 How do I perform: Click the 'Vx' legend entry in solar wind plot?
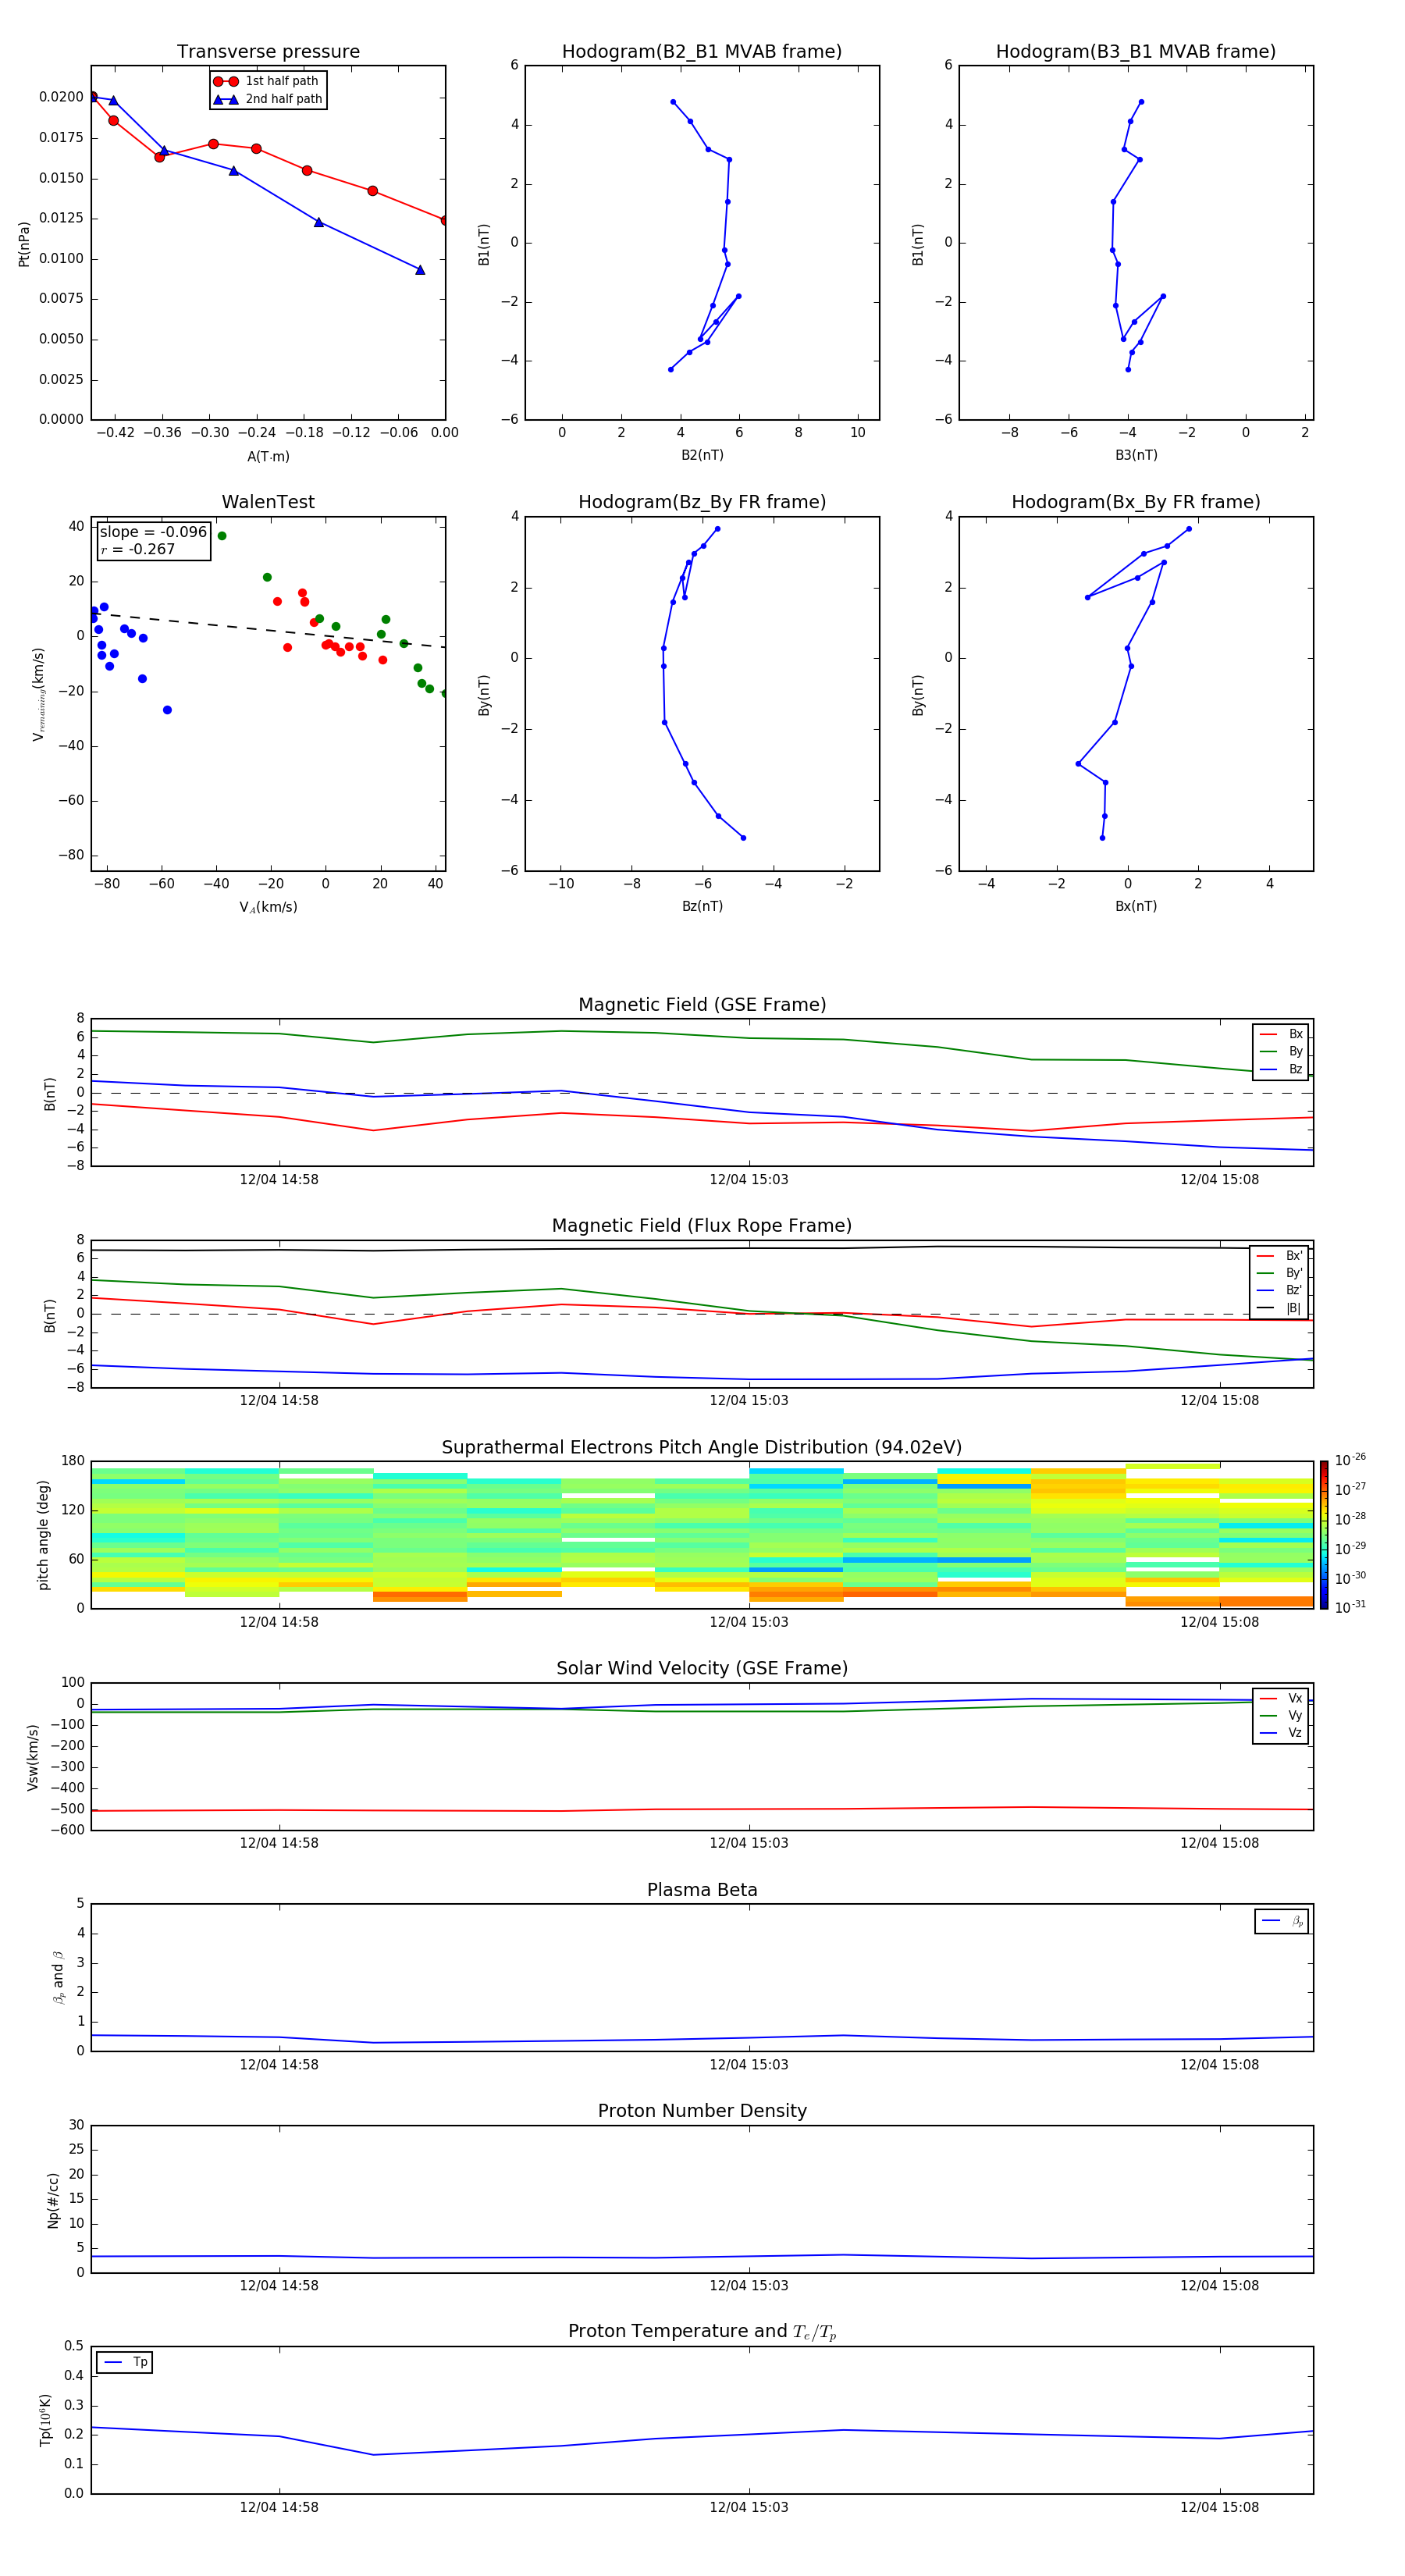point(1281,1698)
